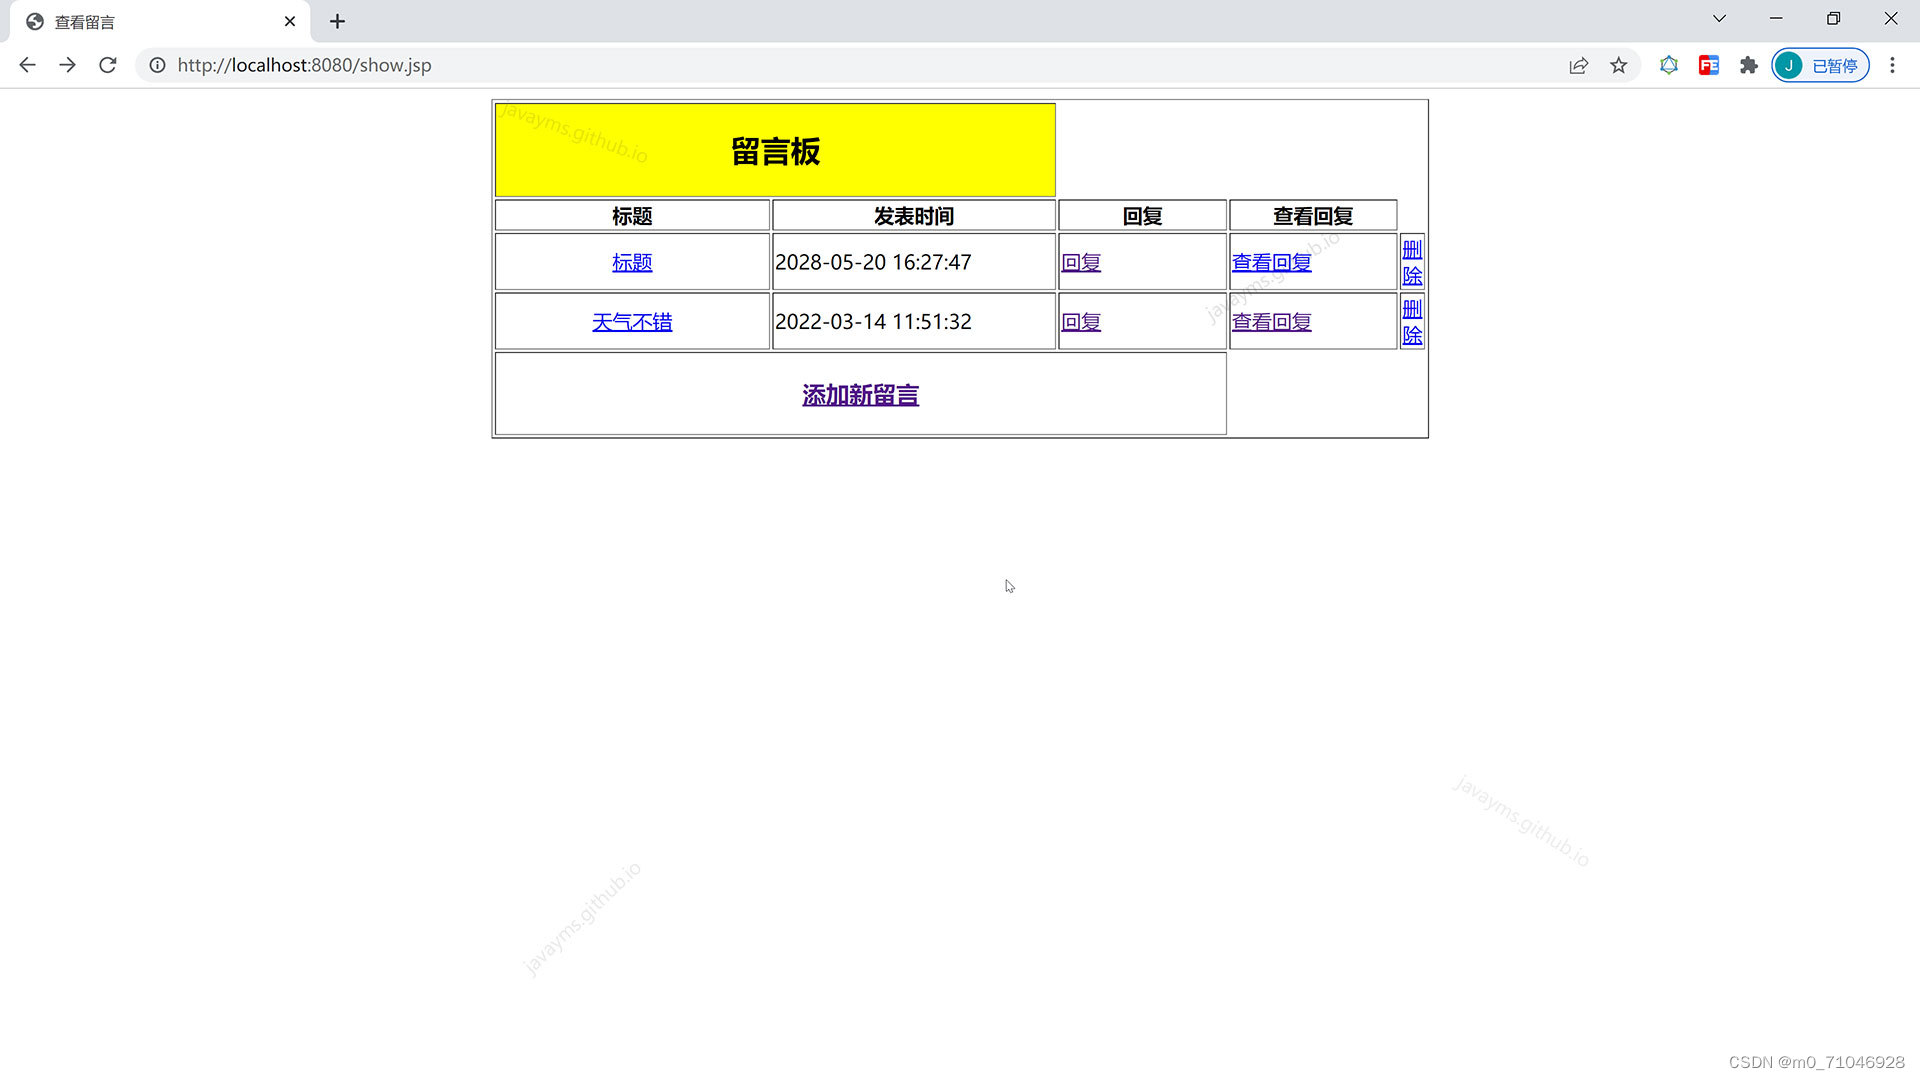This screenshot has height=1080, width=1920.
Task: Open the Extensions puzzle-piece menu
Action: click(1749, 65)
